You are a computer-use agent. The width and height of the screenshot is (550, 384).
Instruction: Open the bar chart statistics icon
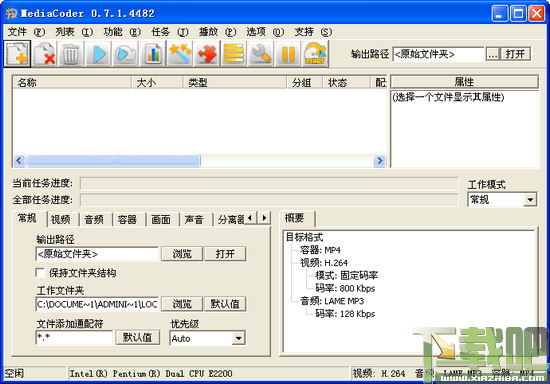point(153,54)
